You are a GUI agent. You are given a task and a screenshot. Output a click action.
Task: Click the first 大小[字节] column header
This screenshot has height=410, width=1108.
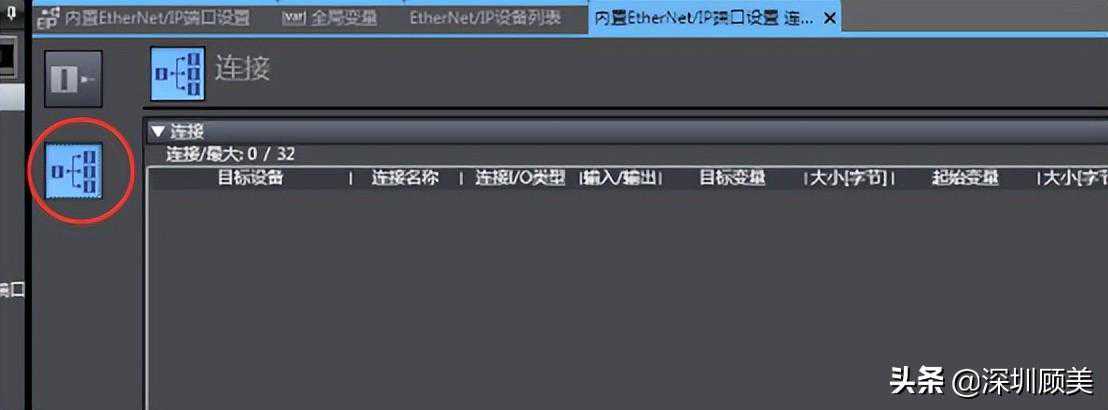tap(849, 178)
